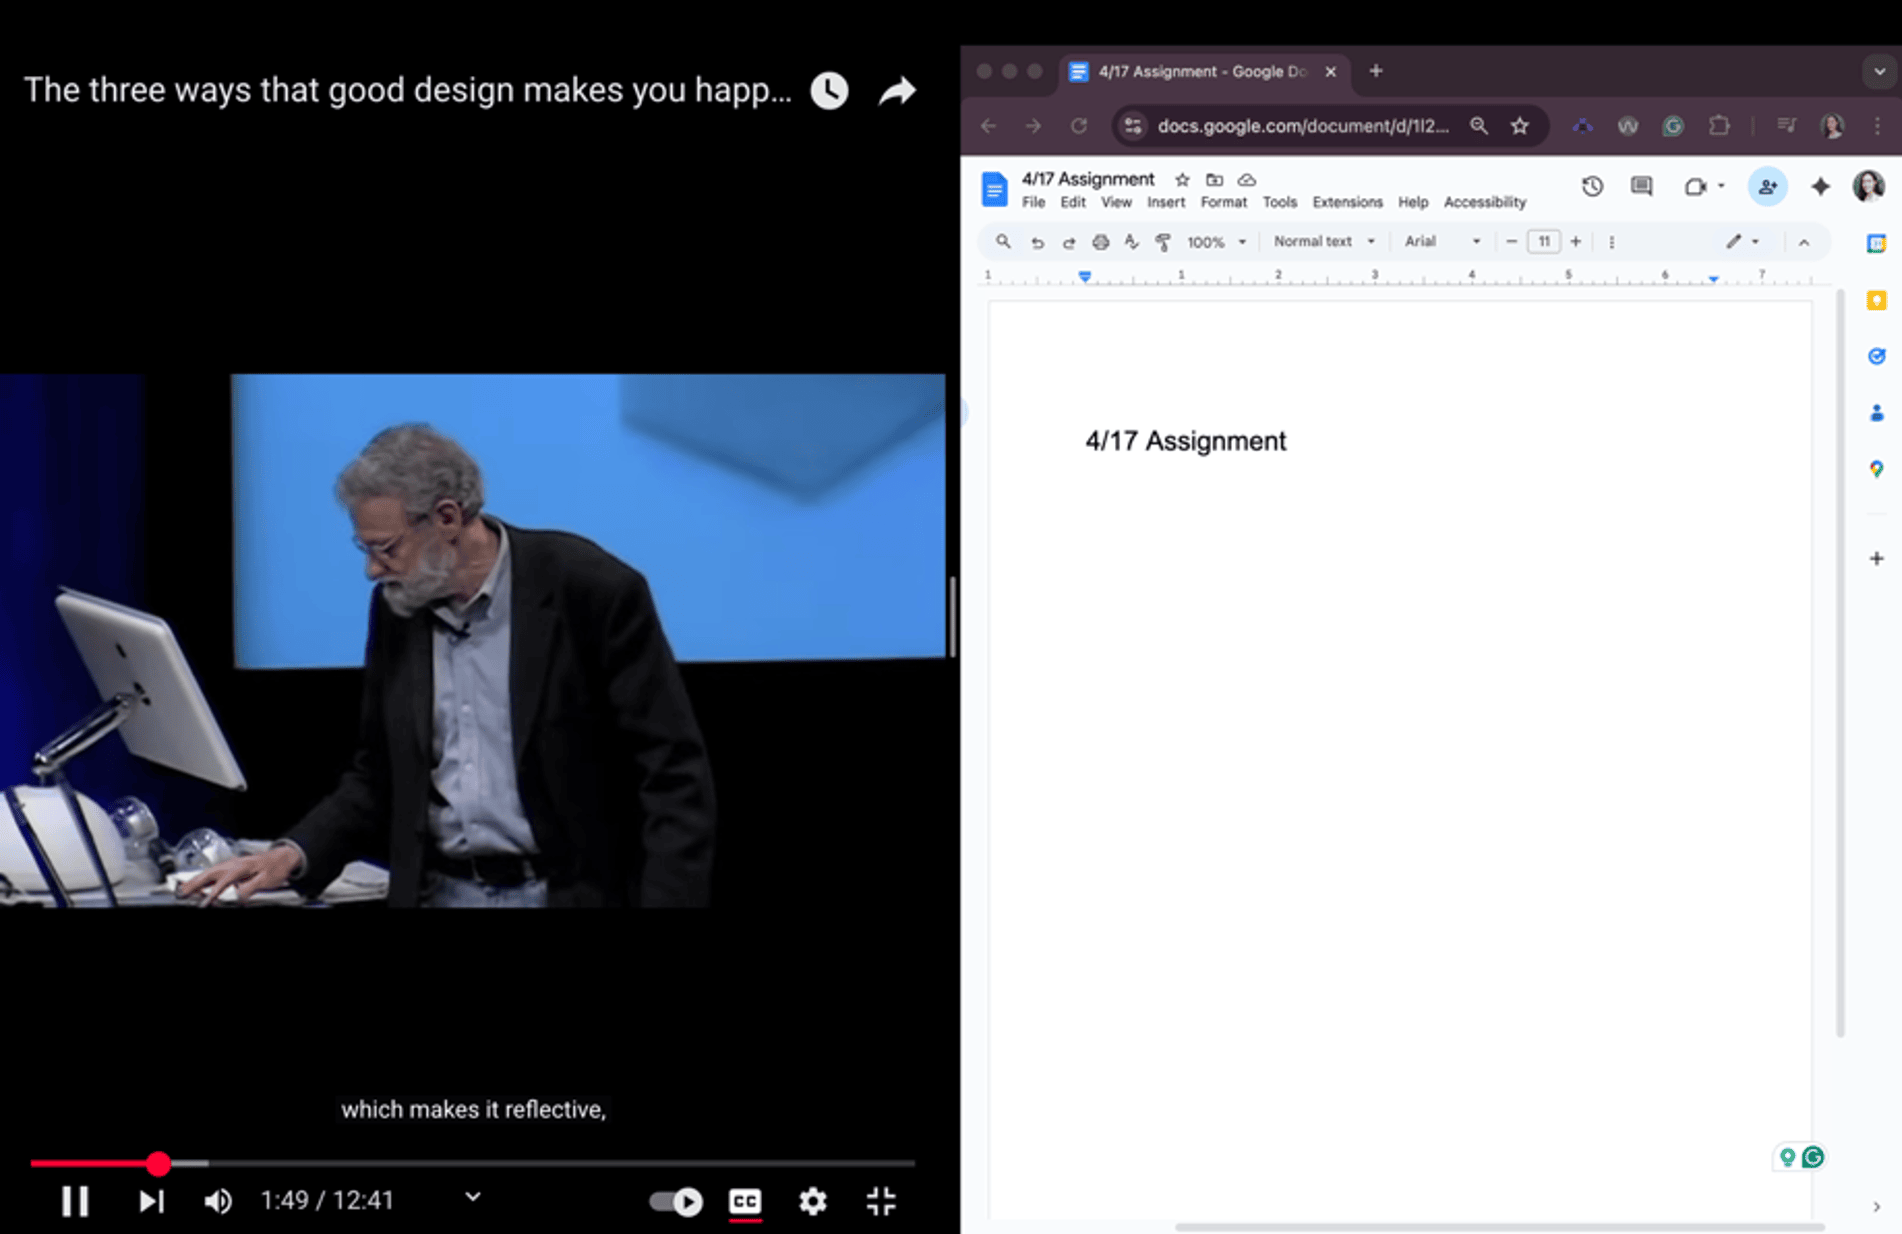1902x1234 pixels.
Task: Open the Insert menu
Action: click(1165, 202)
